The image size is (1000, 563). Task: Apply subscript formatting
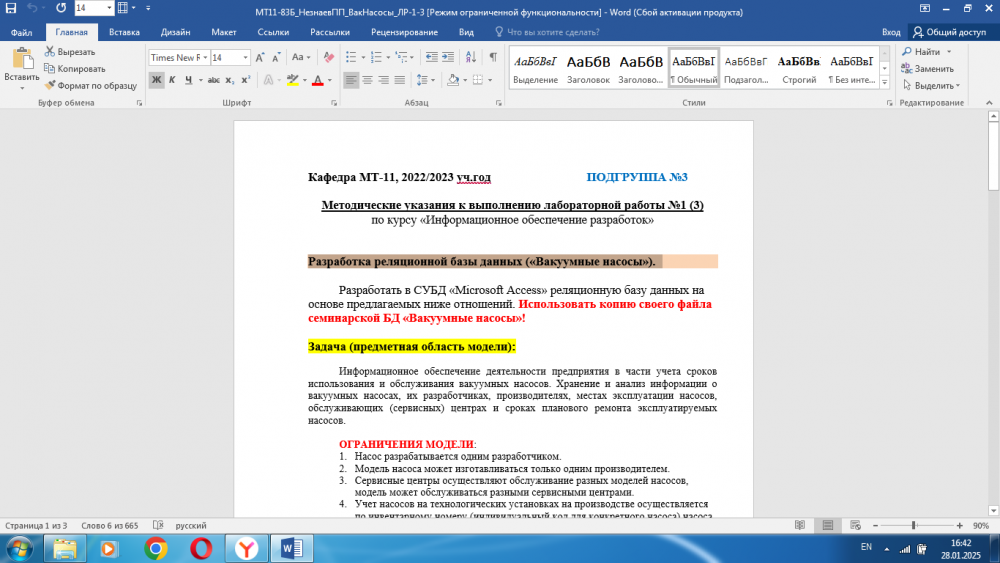pyautogui.click(x=230, y=80)
